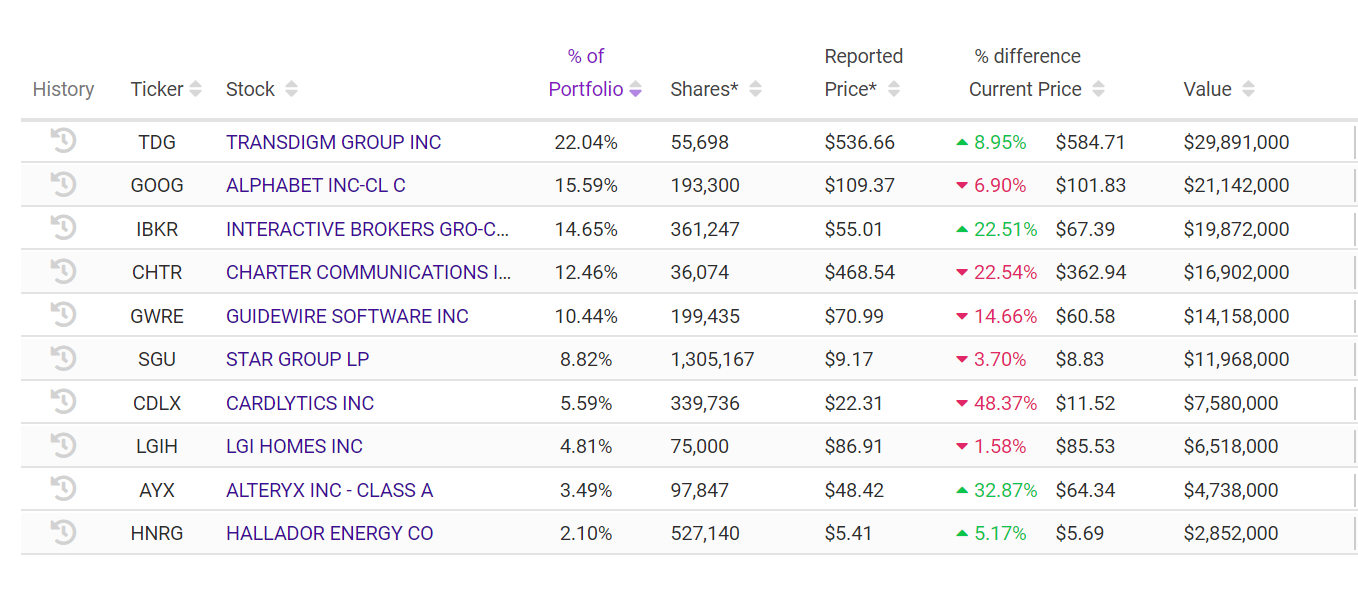1358x598 pixels.
Task: Click the 22.54% loss indicator
Action: click(996, 272)
